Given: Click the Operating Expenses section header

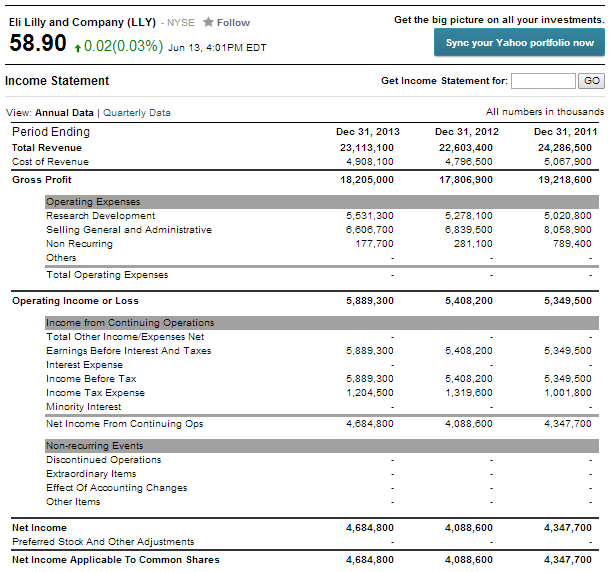Looking at the screenshot, I should pyautogui.click(x=322, y=202).
